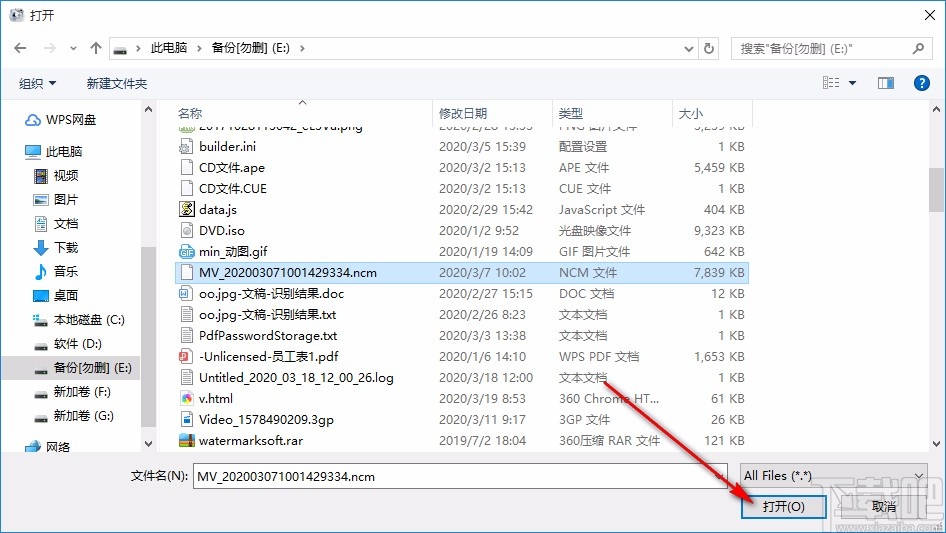
Task: Expand the address bar history dropdown
Action: click(x=688, y=49)
